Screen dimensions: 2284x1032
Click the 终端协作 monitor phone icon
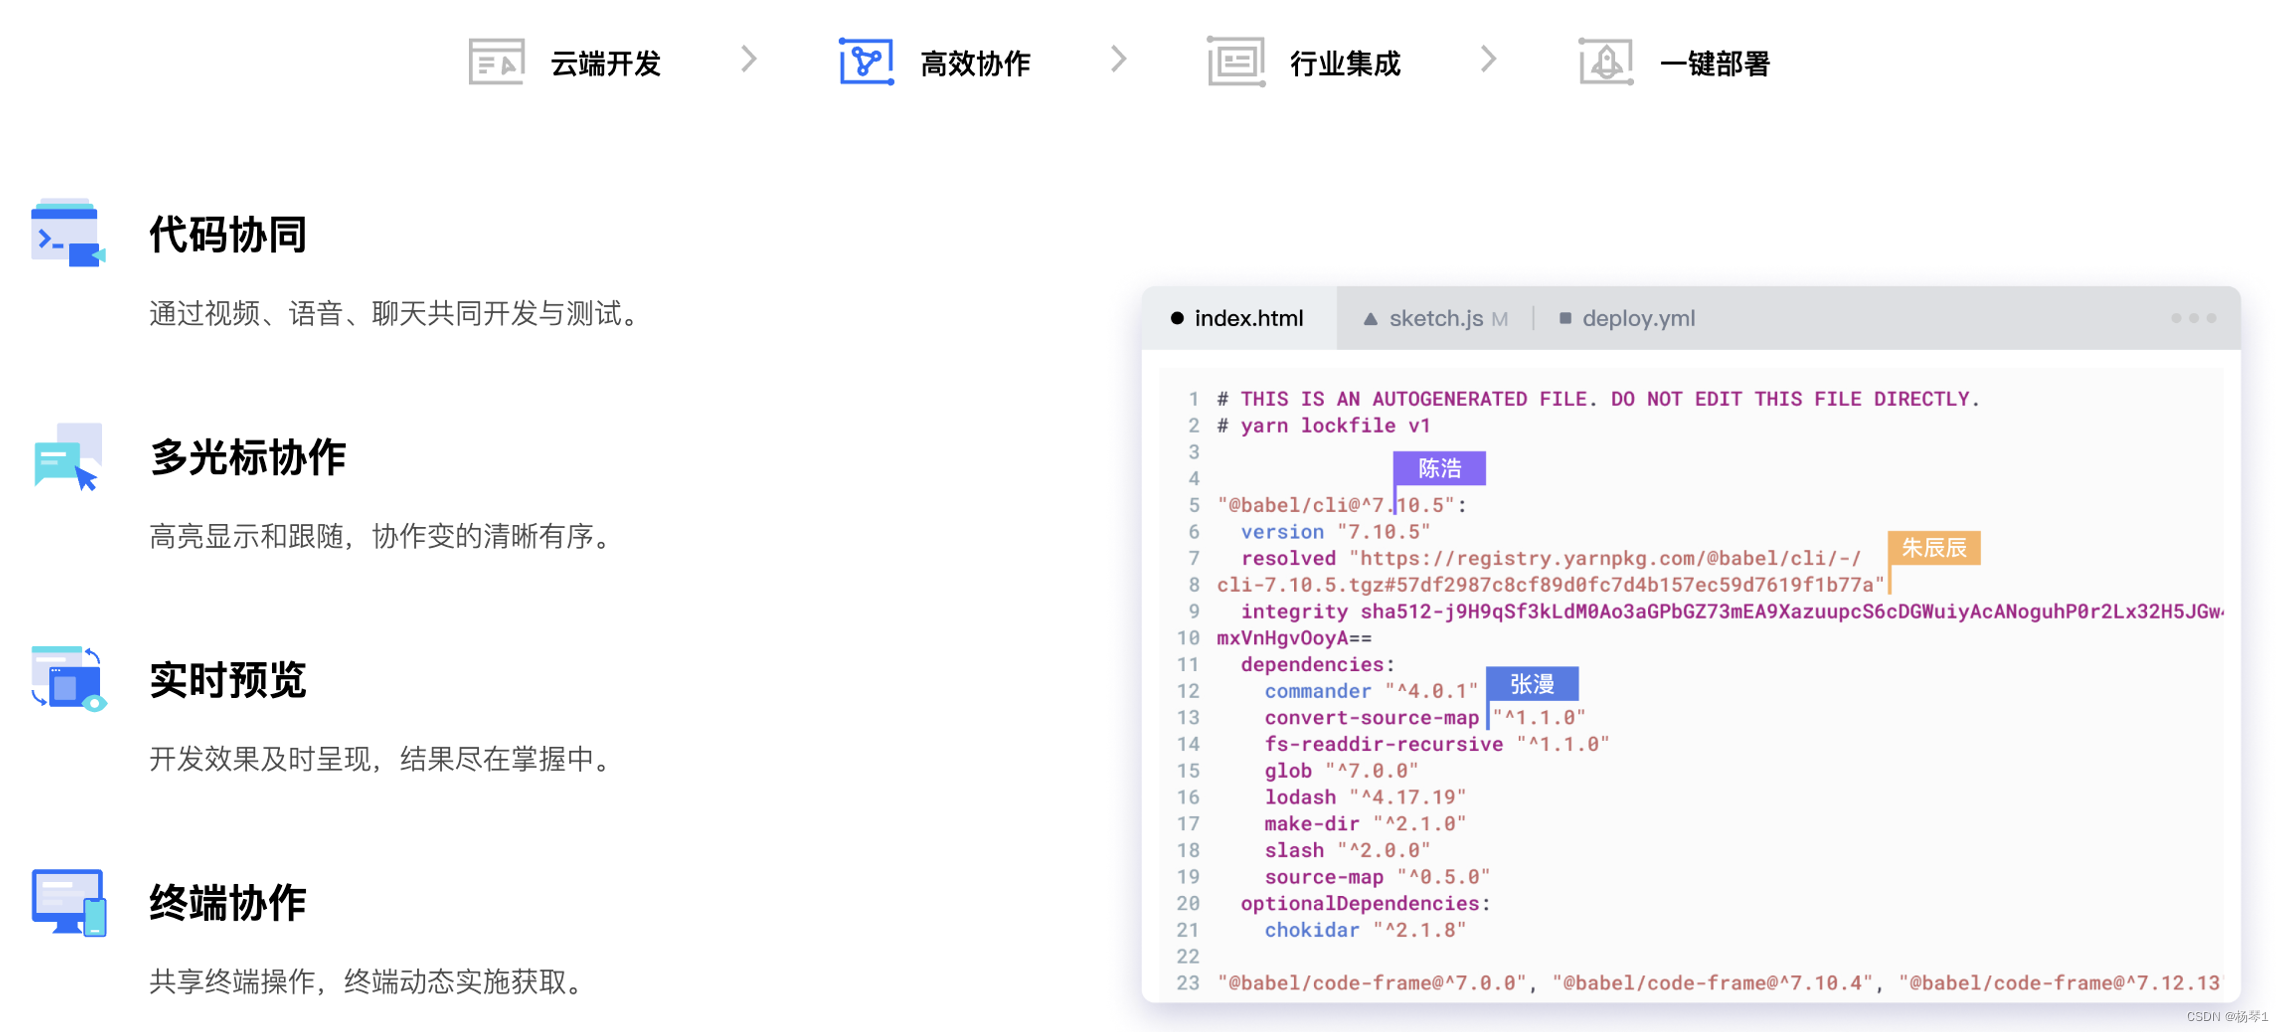click(68, 902)
